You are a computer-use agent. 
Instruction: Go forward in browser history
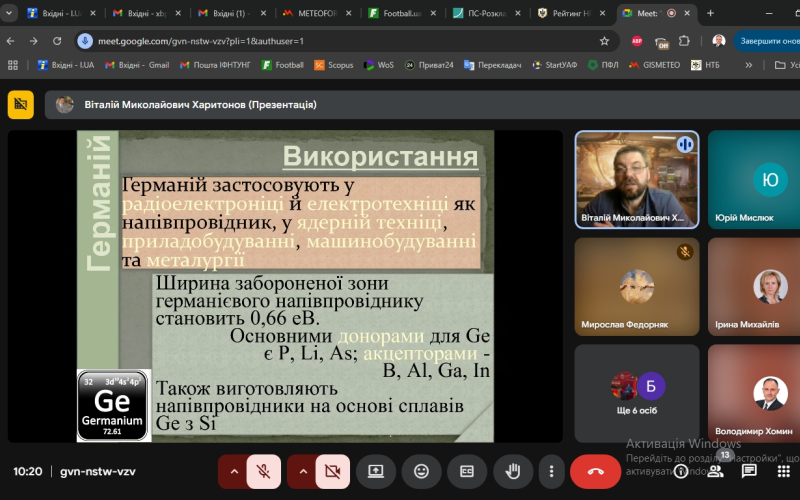point(34,41)
